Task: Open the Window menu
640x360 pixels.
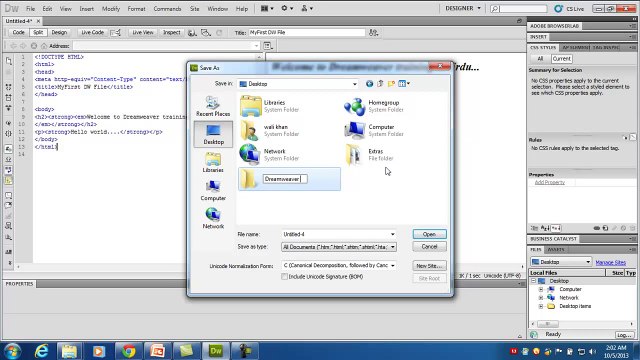Action: [x=218, y=9]
